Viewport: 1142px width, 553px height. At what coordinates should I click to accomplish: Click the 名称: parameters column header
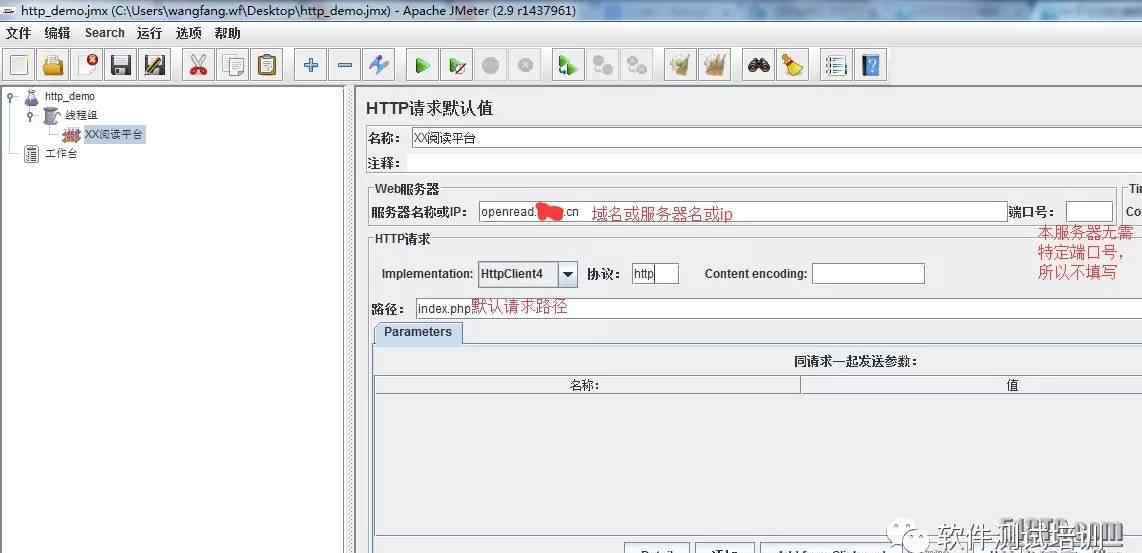(x=587, y=385)
